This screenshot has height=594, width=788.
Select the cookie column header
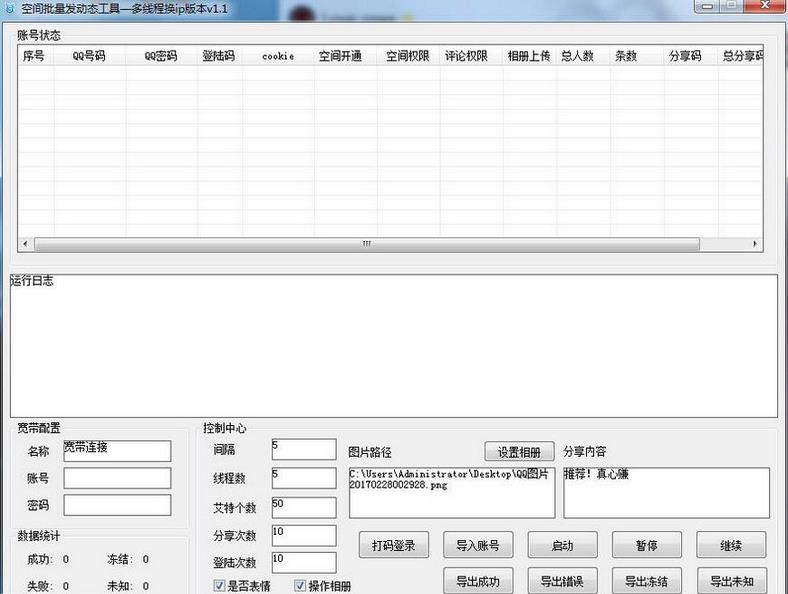(x=278, y=56)
